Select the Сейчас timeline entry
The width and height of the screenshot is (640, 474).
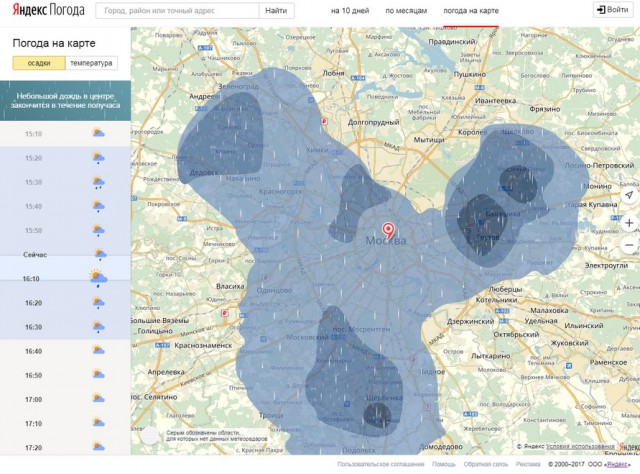[x=65, y=254]
